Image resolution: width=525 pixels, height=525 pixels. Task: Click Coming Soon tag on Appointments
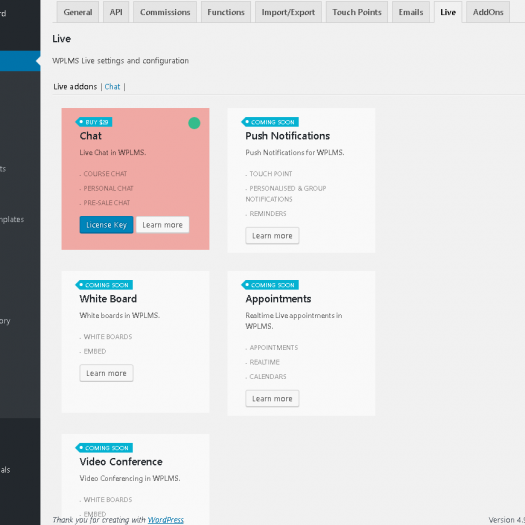[x=270, y=285]
